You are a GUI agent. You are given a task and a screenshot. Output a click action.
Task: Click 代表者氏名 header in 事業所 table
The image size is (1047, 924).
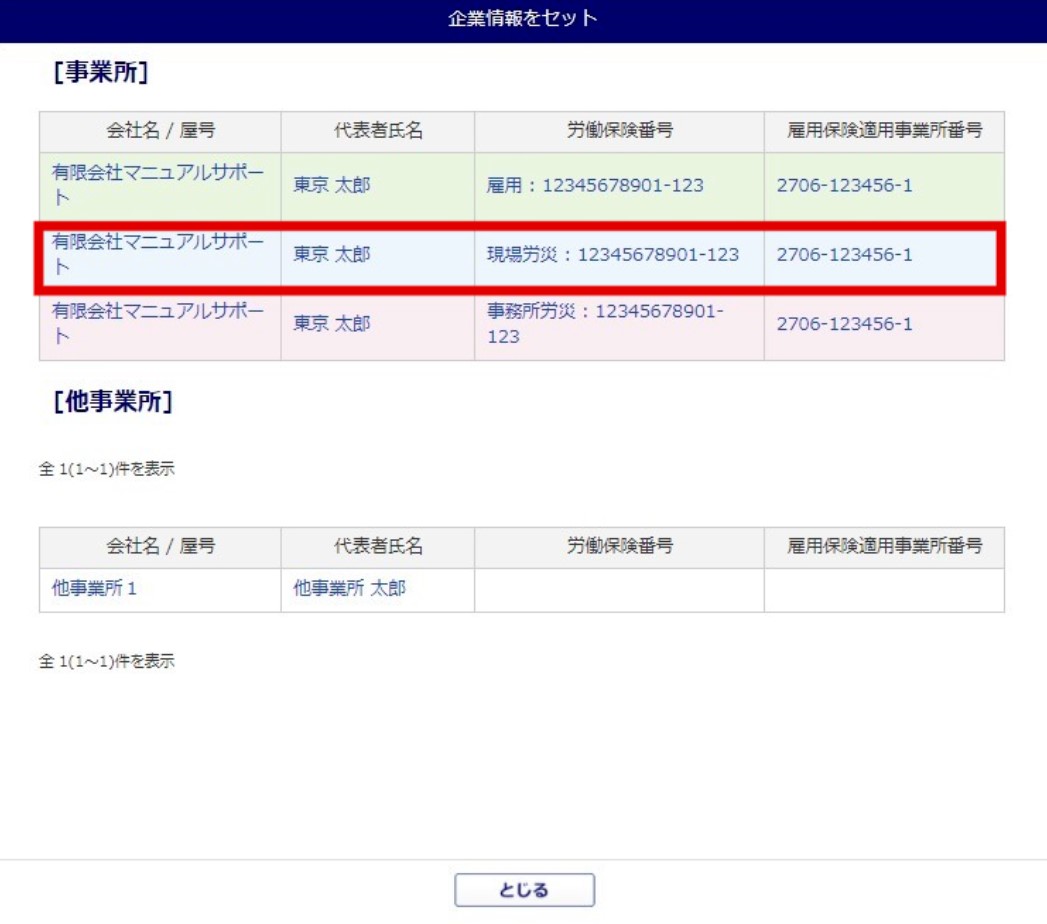coord(378,130)
